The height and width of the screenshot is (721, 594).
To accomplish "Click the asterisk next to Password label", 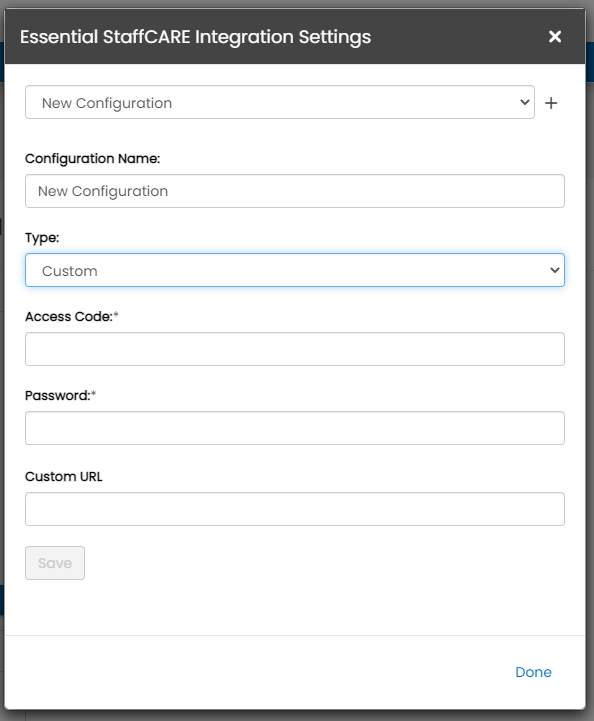I will pyautogui.click(x=93, y=394).
